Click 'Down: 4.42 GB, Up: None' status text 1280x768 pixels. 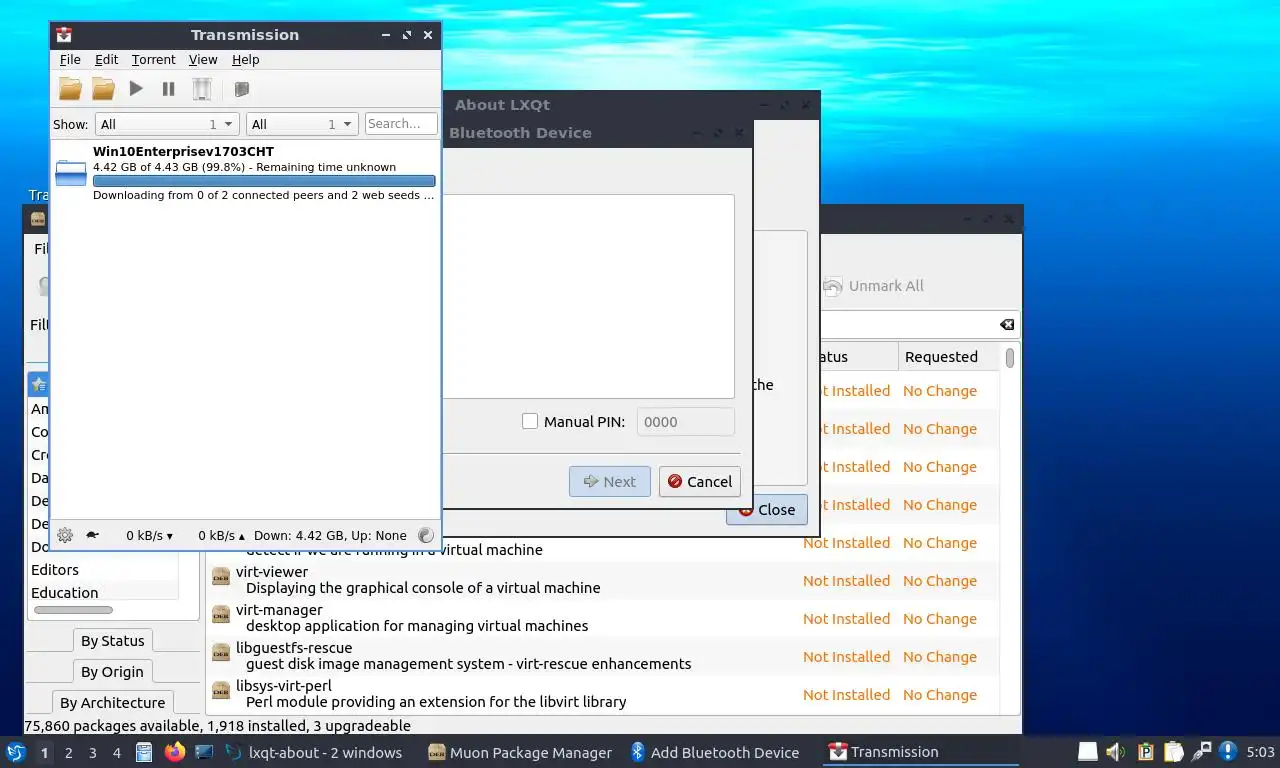tap(330, 535)
